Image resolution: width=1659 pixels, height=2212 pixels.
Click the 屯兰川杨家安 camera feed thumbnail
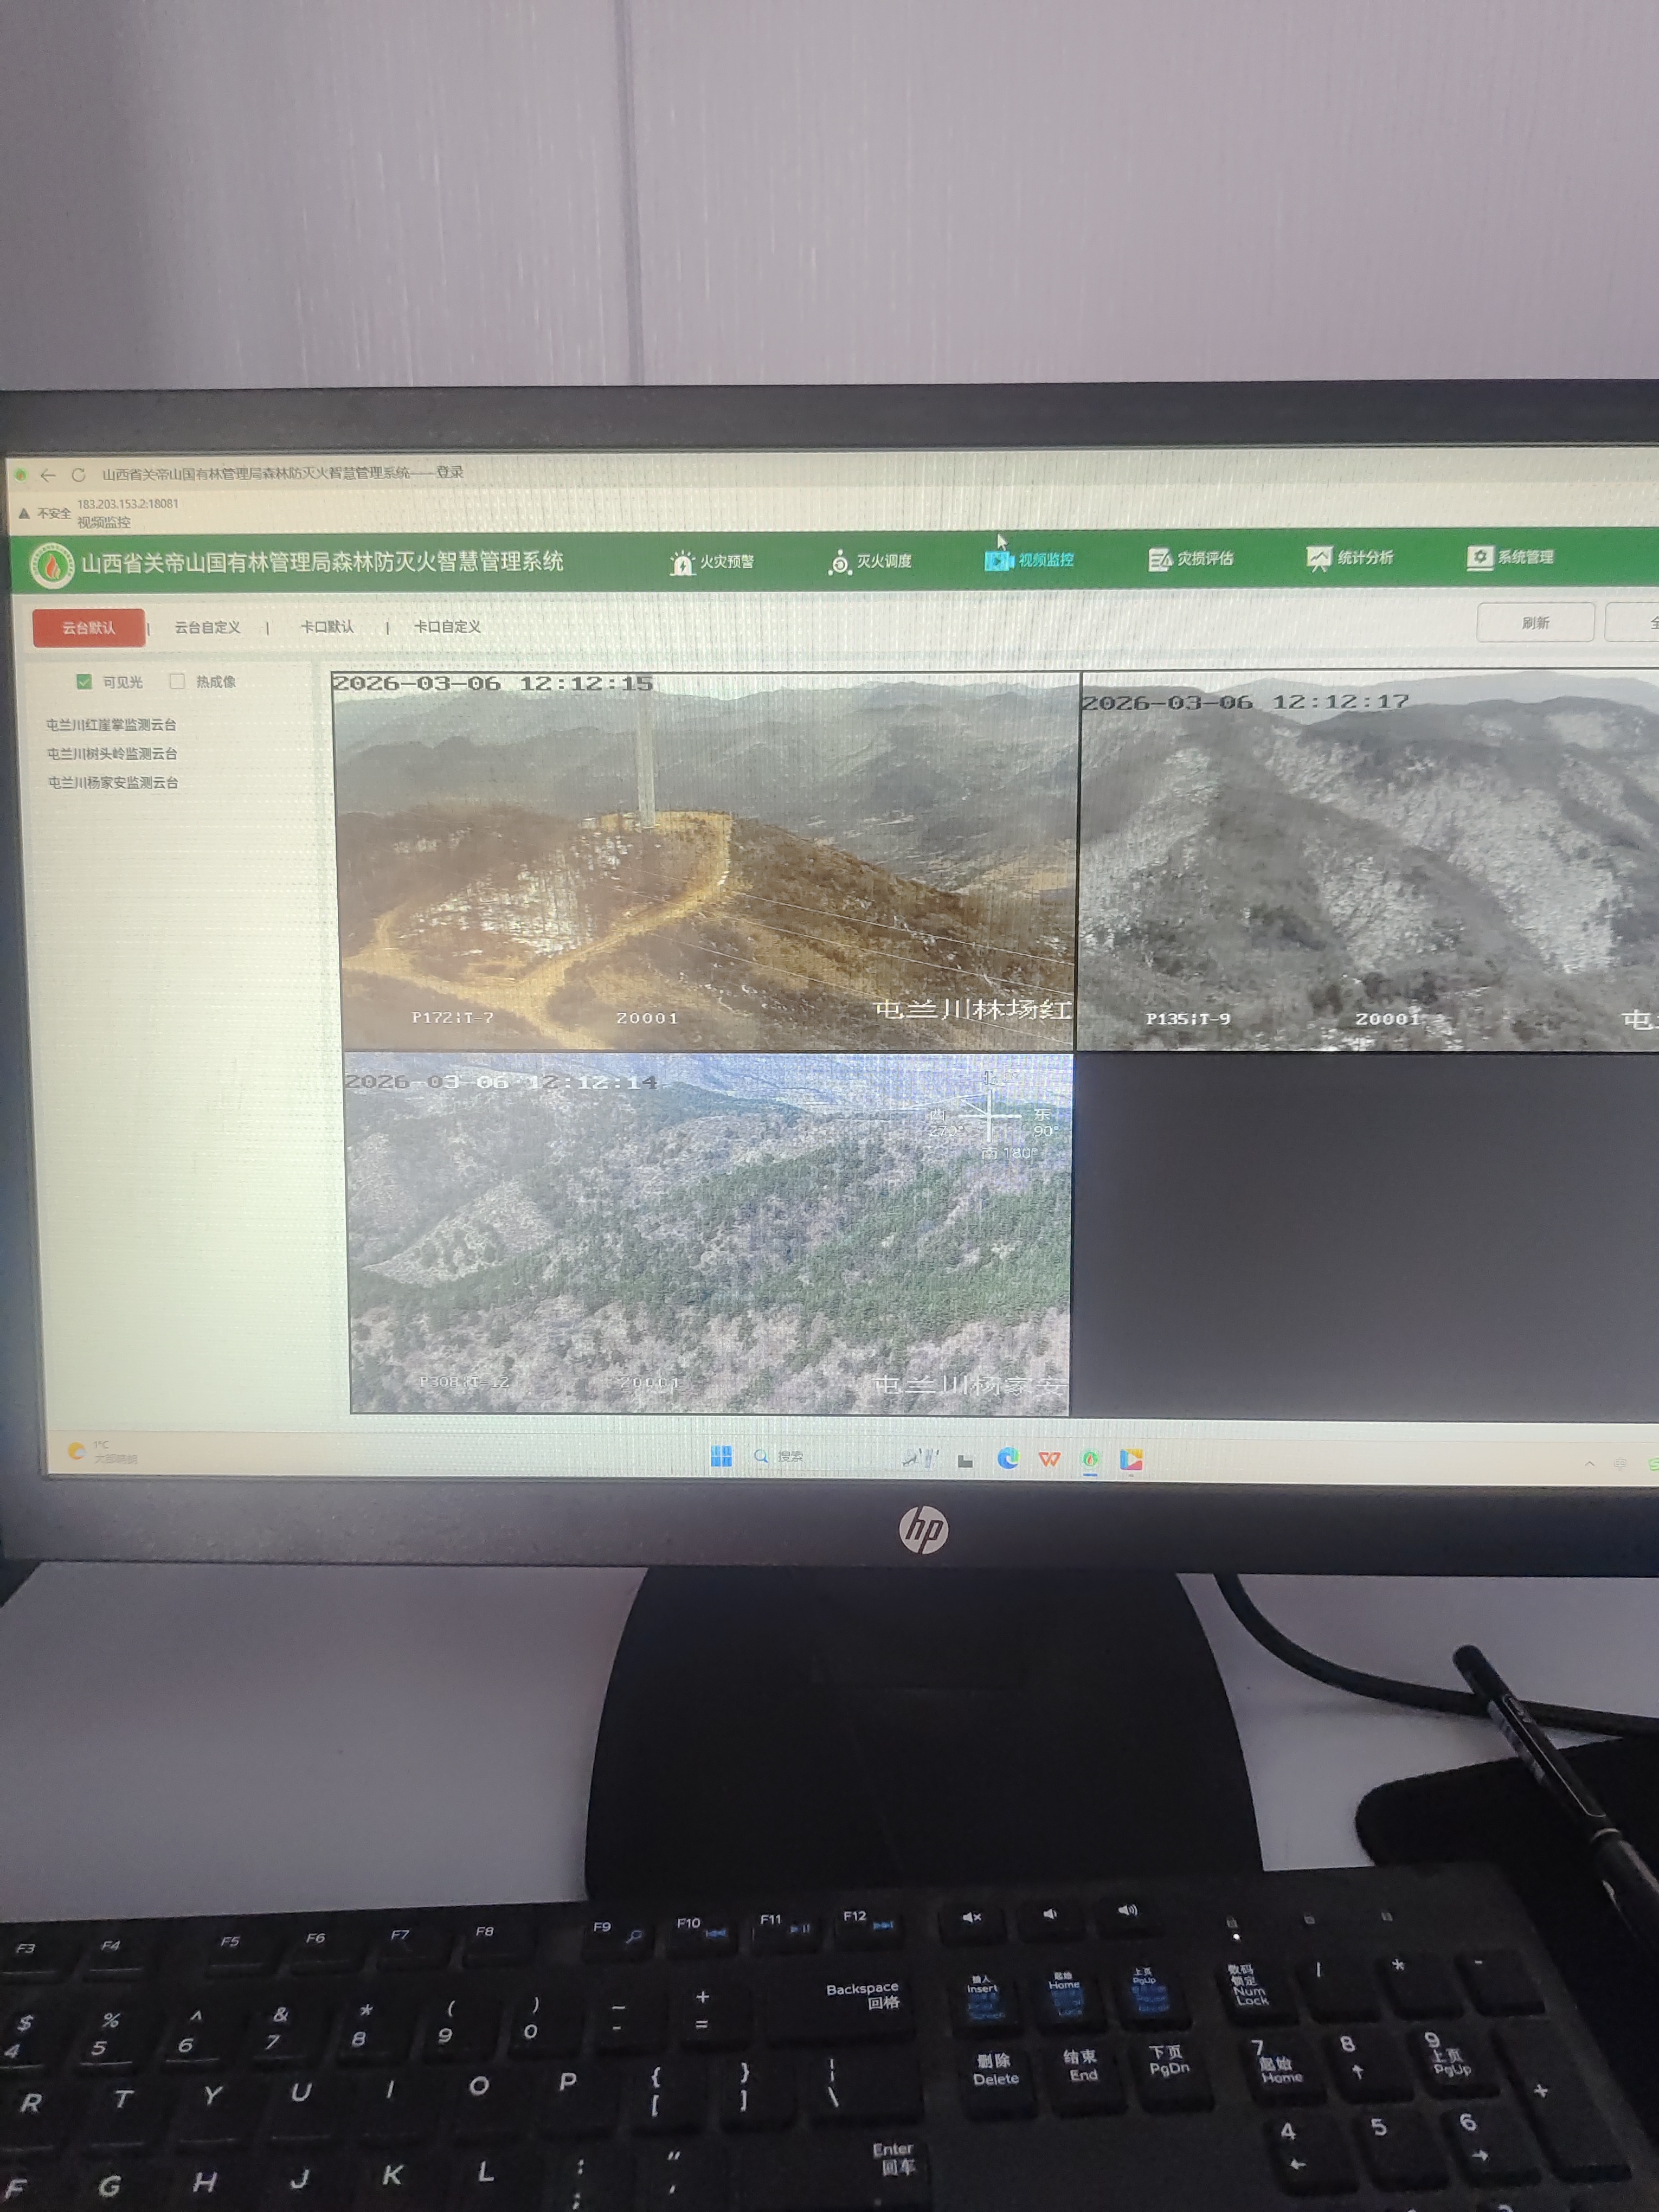pyautogui.click(x=709, y=1232)
